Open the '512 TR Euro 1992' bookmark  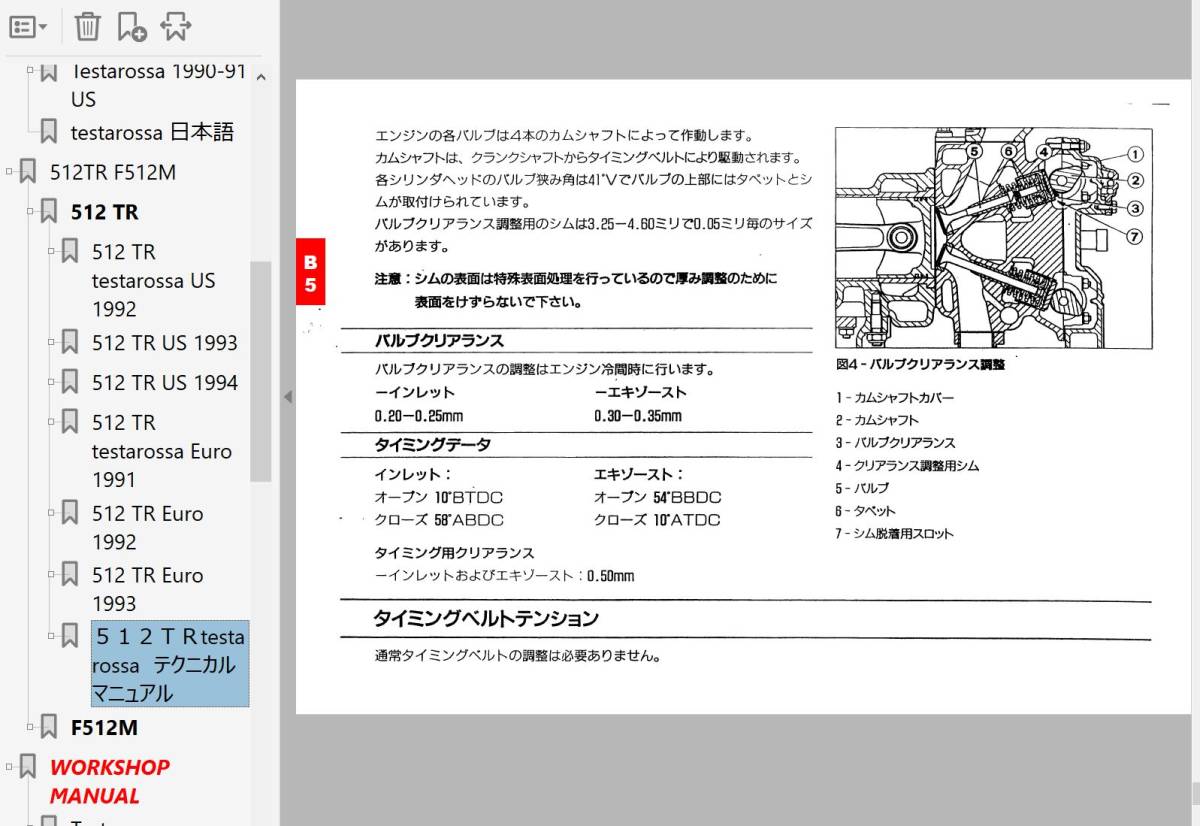point(147,528)
